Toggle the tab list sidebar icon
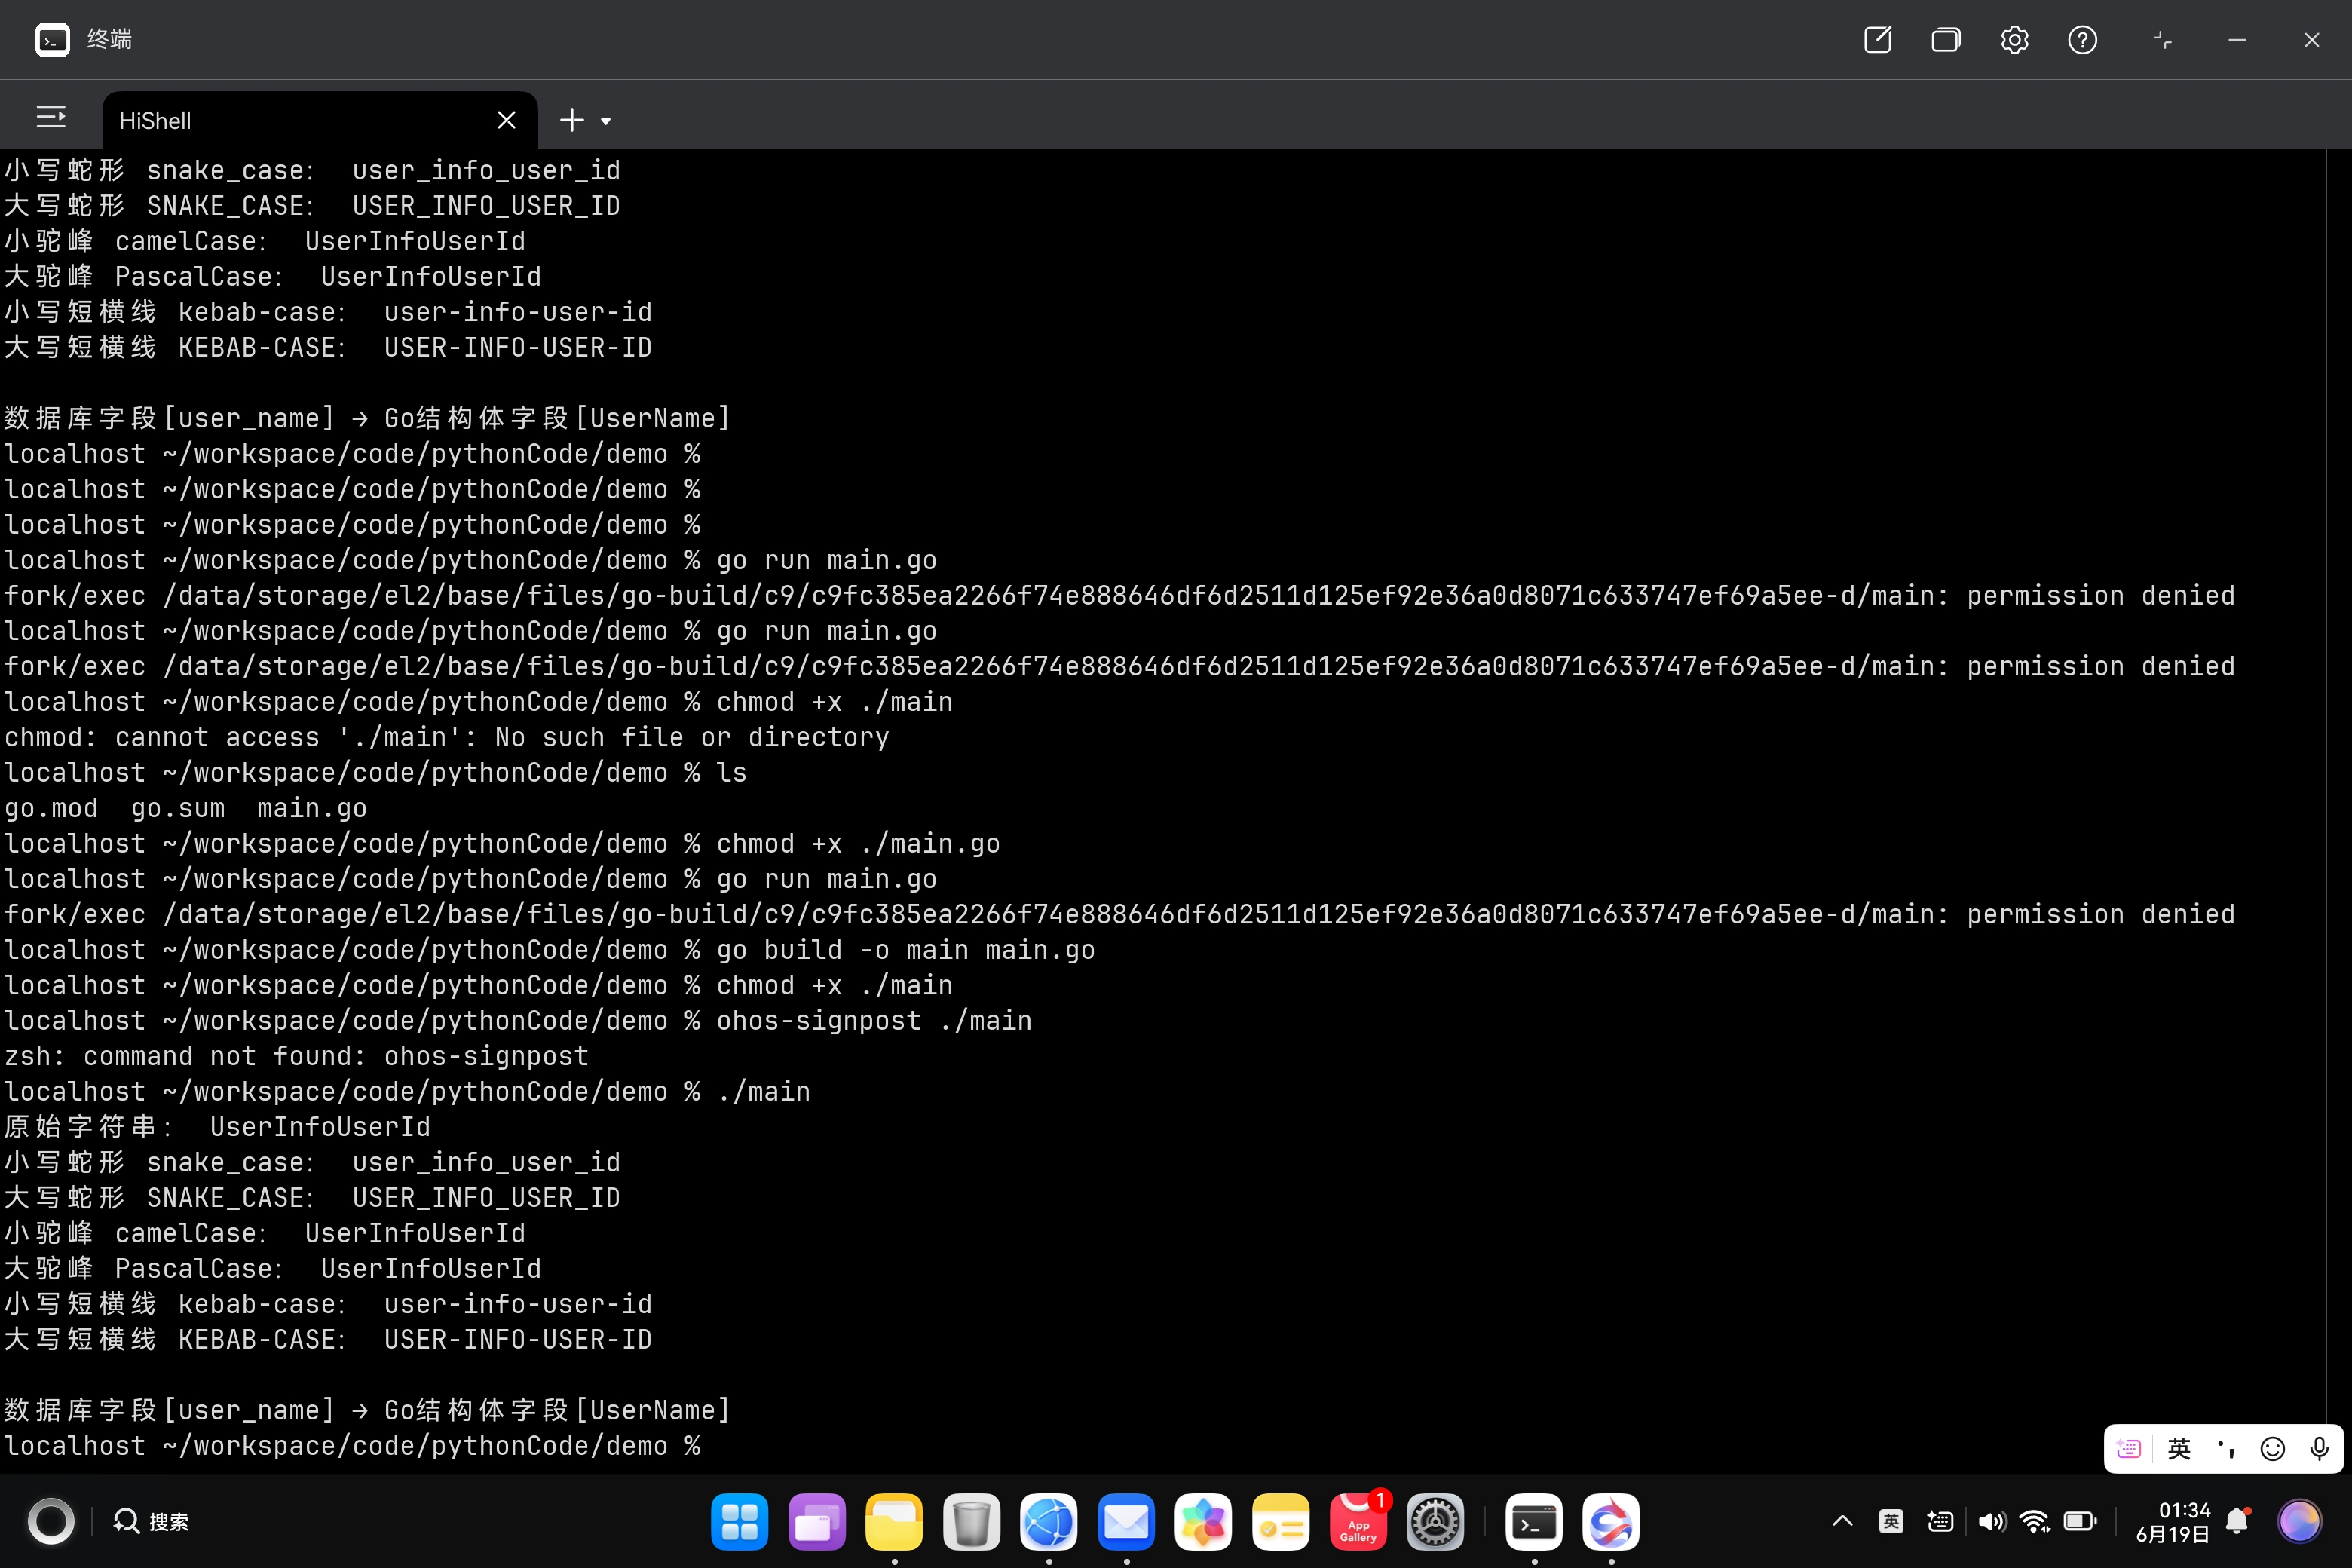 point(51,118)
